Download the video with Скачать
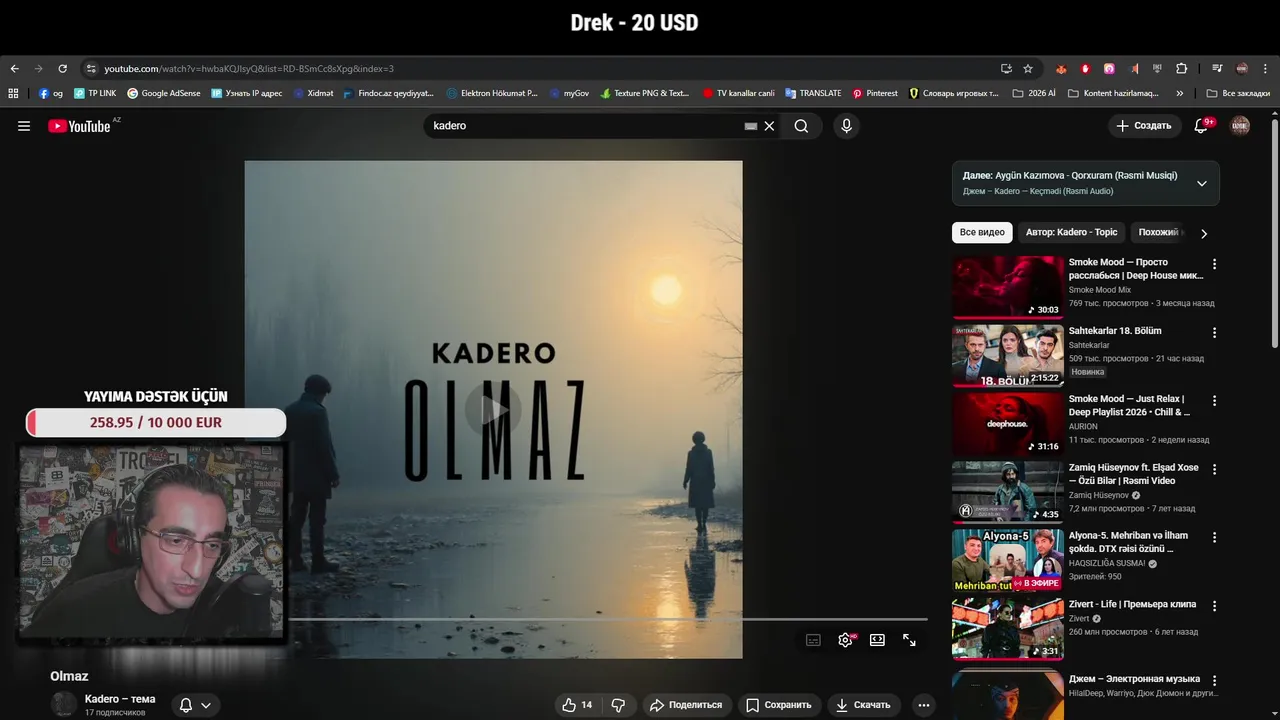Viewport: 1280px width, 720px height. (863, 705)
